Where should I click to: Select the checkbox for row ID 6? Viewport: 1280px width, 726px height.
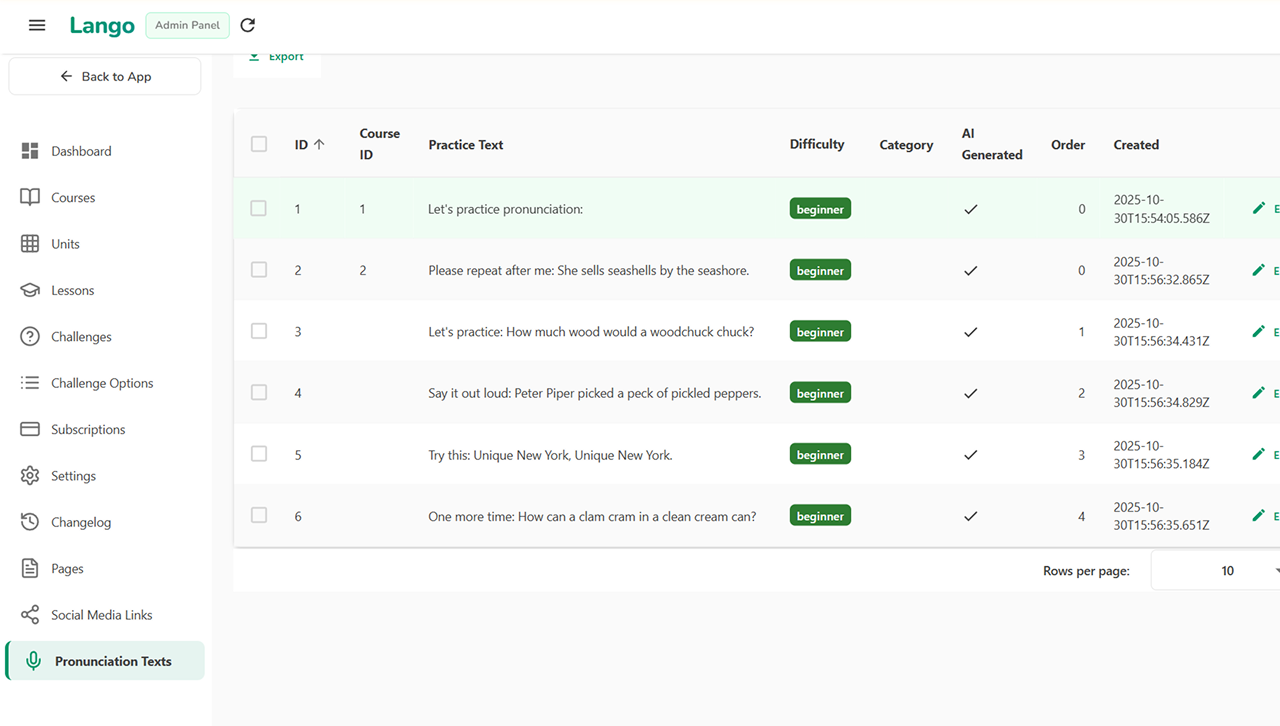coord(259,515)
